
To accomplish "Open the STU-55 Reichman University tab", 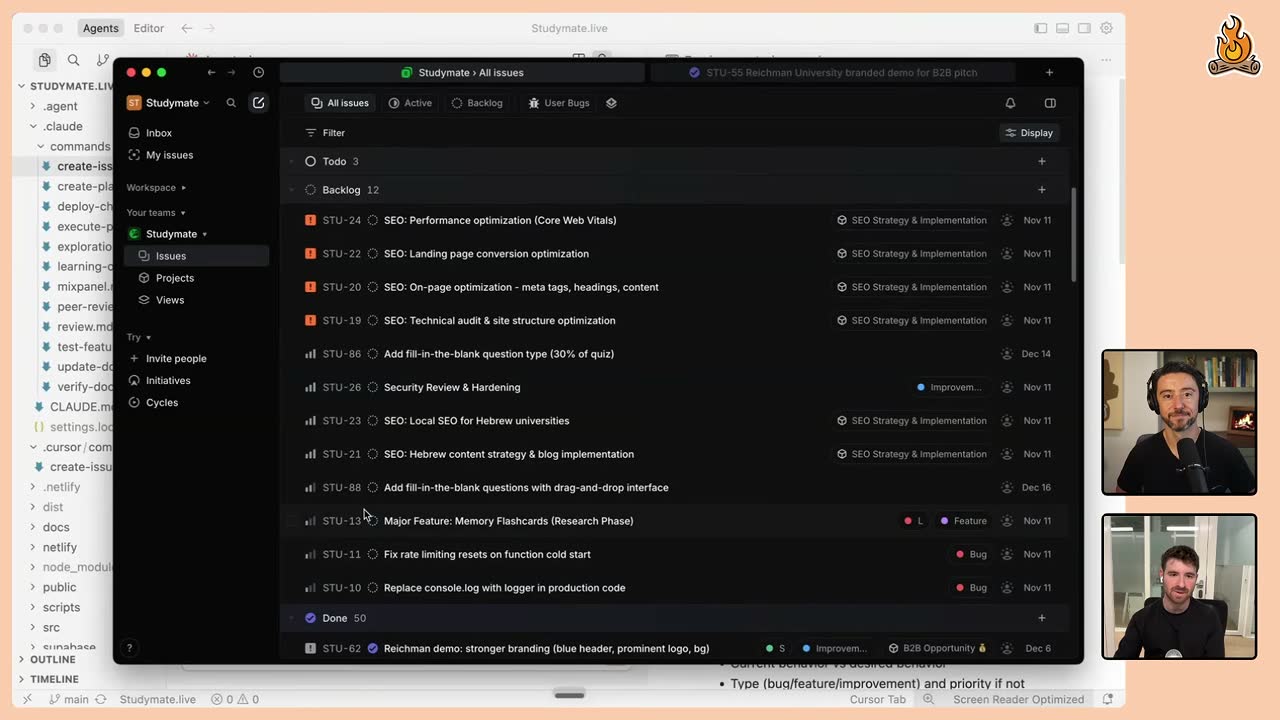I will (x=833, y=72).
